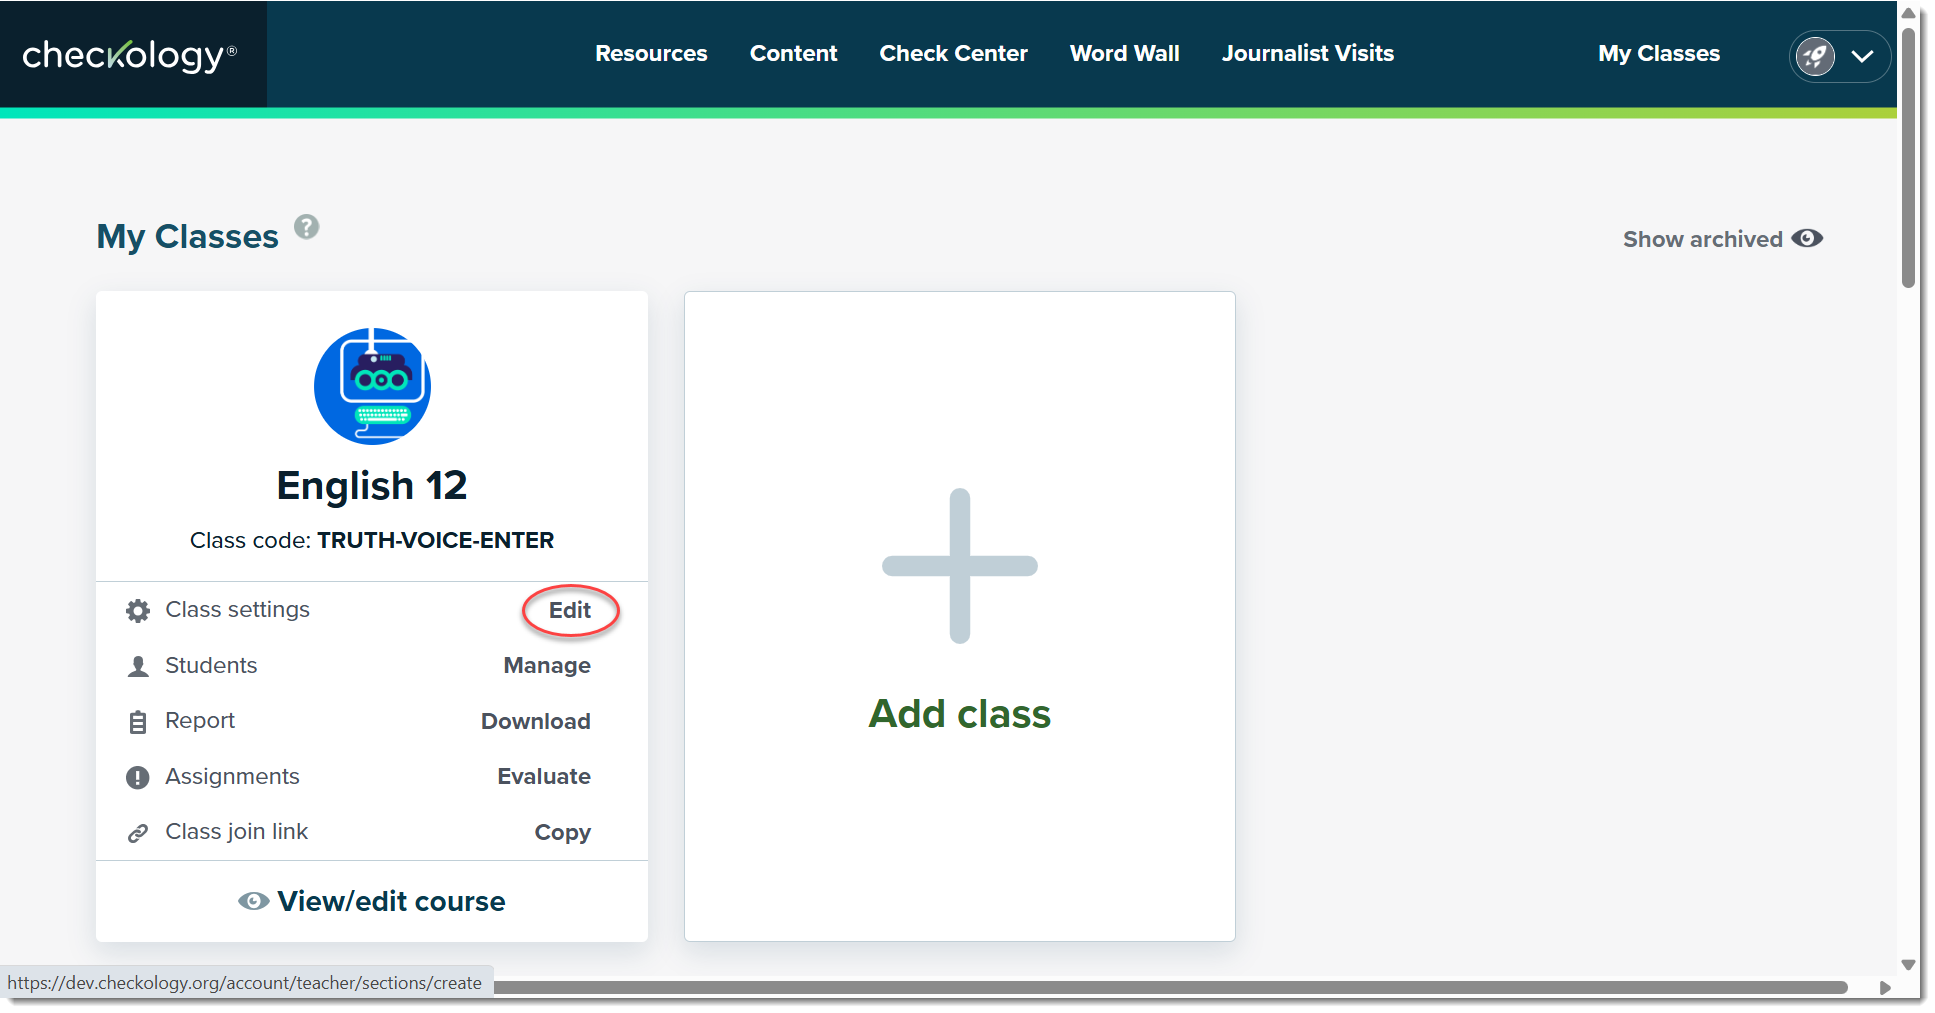Open View/edit course
This screenshot has width=1935, height=1013.
[x=391, y=901]
